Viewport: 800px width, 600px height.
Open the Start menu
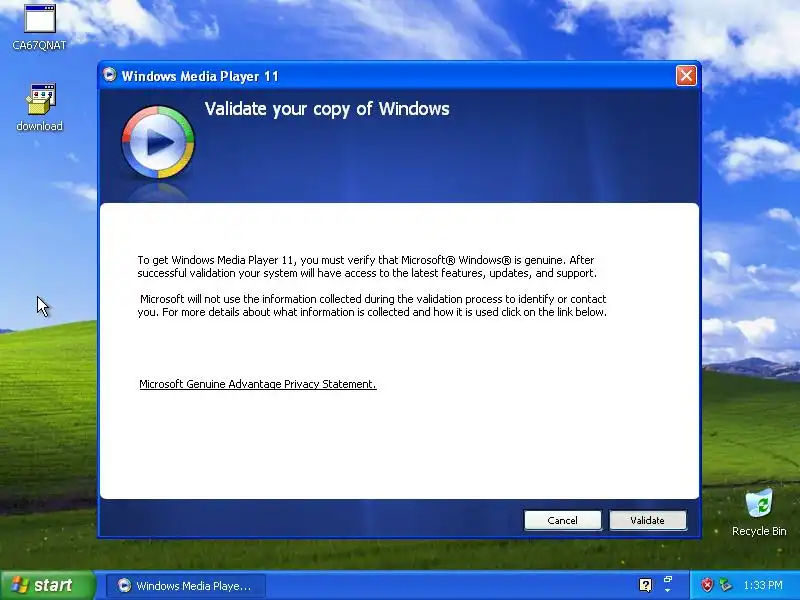point(47,585)
